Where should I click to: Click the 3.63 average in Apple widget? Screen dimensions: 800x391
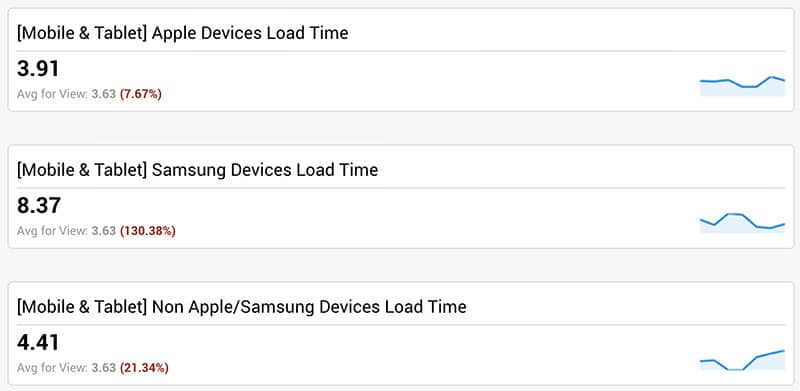tap(104, 94)
